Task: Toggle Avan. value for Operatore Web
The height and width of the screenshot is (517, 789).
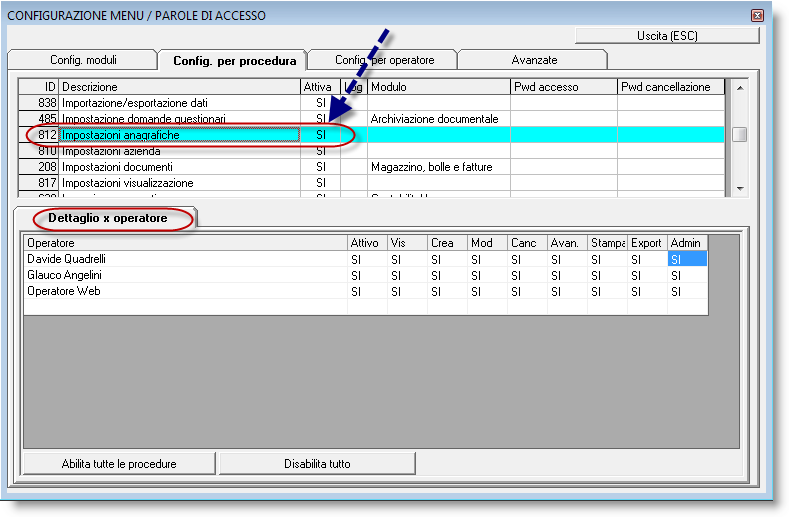Action: click(x=568, y=291)
